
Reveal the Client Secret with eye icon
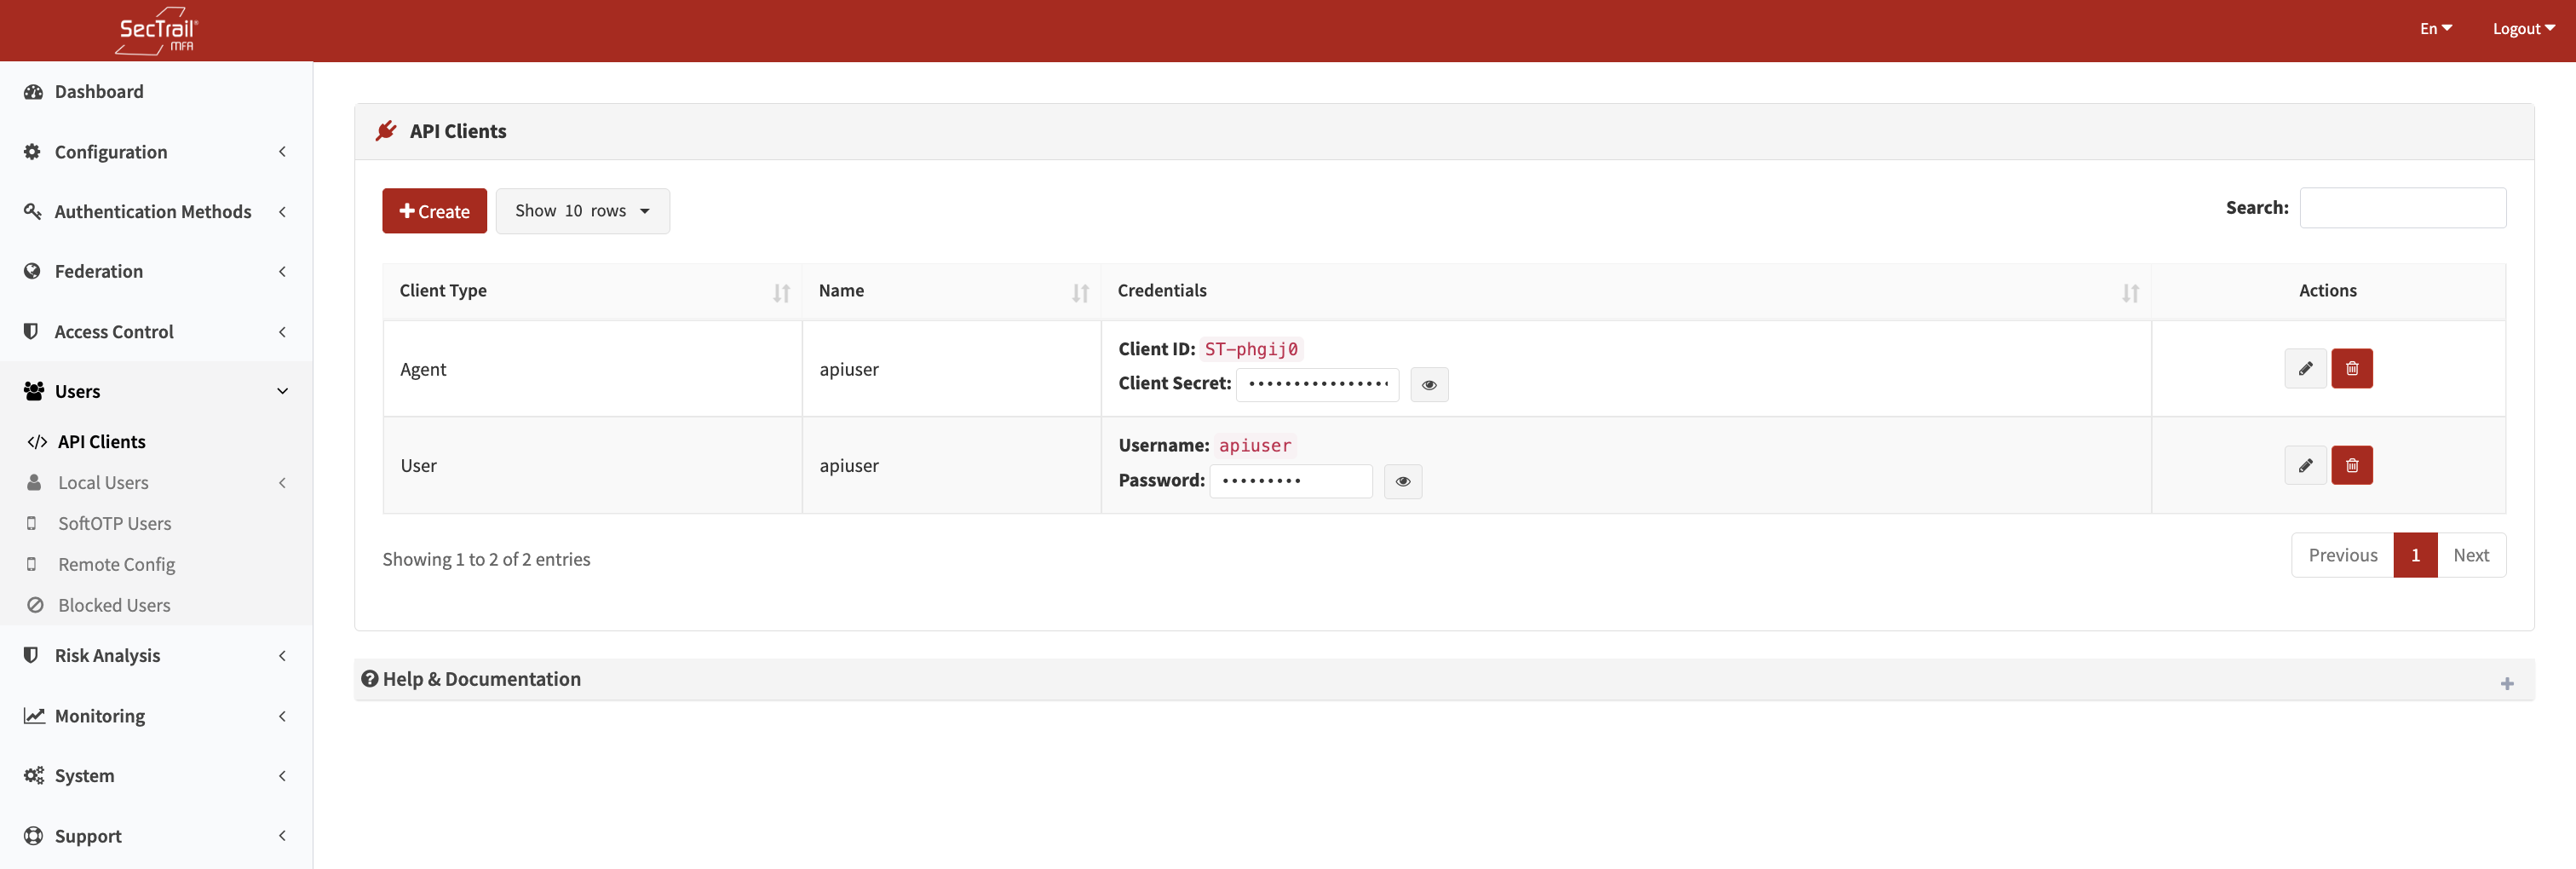(1428, 385)
